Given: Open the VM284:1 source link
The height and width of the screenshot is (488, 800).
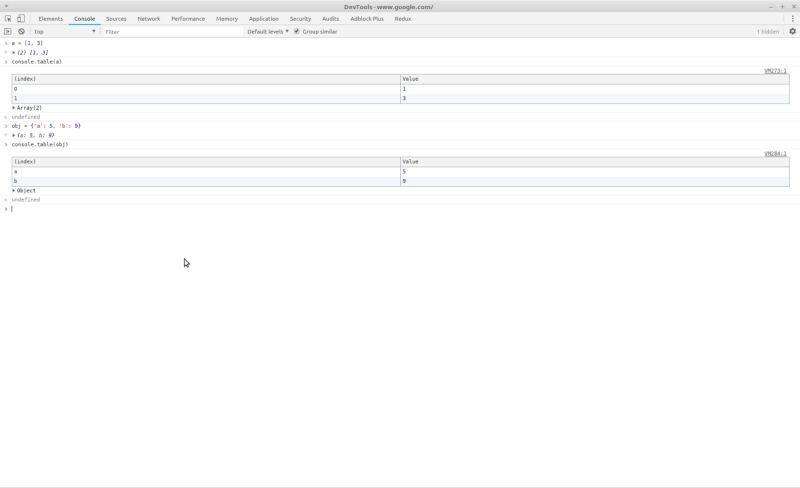Looking at the screenshot, I should (775, 154).
